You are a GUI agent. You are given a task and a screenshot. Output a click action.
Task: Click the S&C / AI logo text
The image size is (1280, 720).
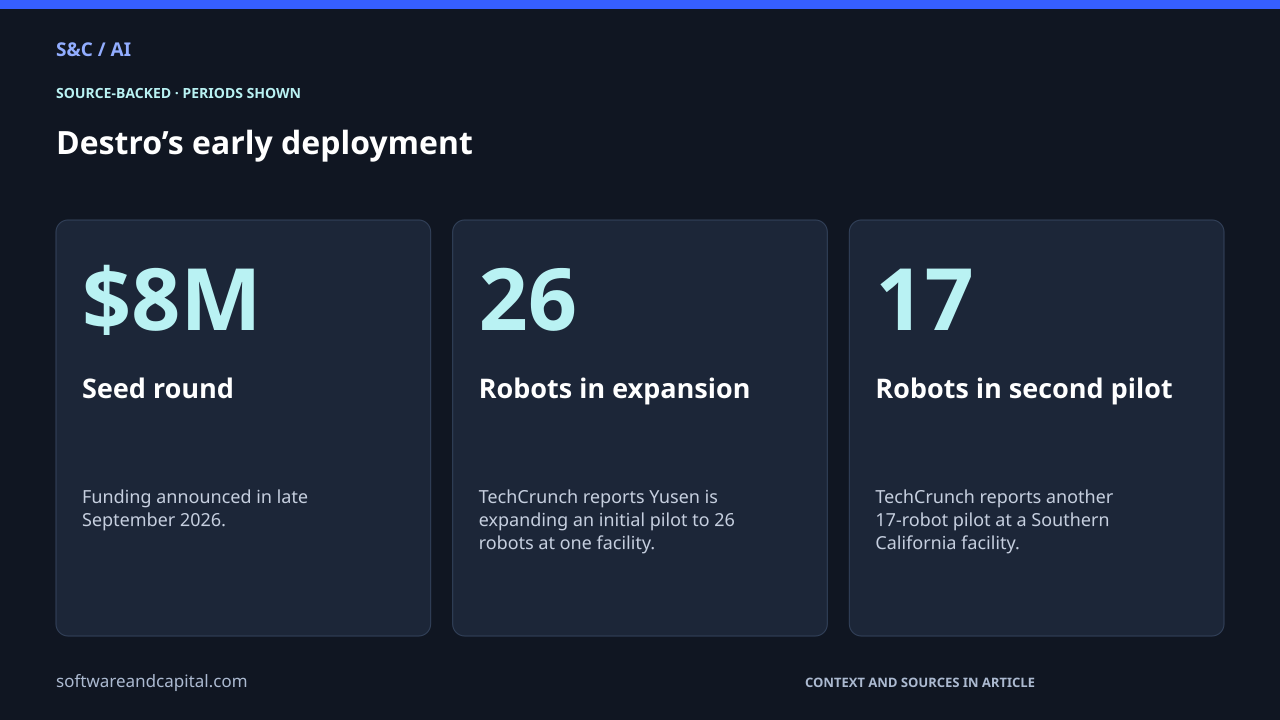coord(93,49)
